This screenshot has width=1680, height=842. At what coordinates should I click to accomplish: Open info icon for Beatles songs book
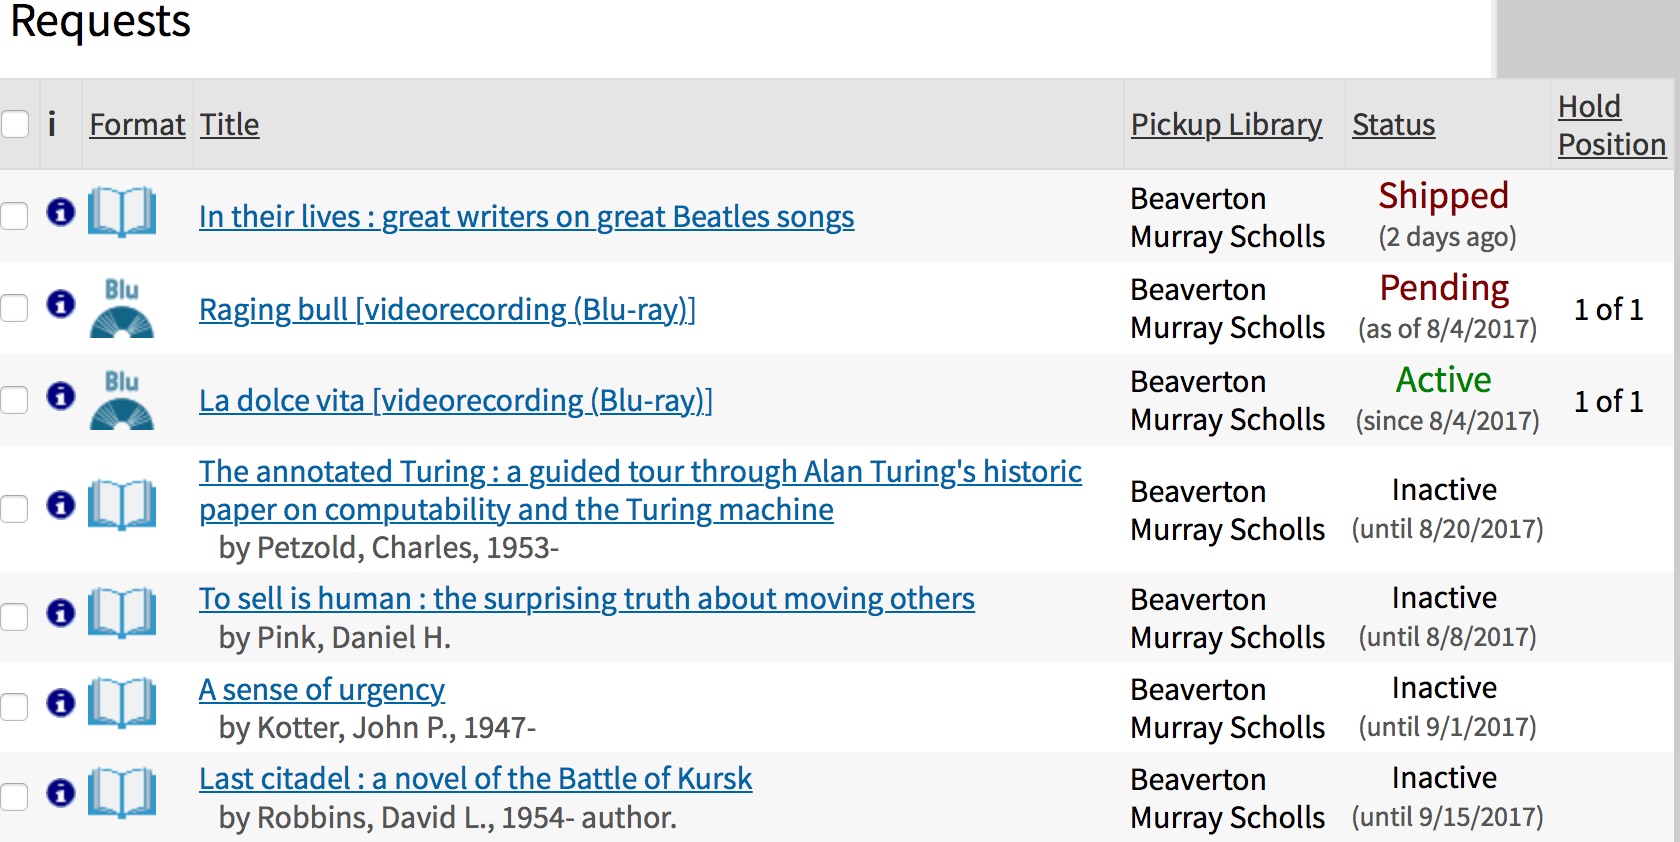(61, 212)
